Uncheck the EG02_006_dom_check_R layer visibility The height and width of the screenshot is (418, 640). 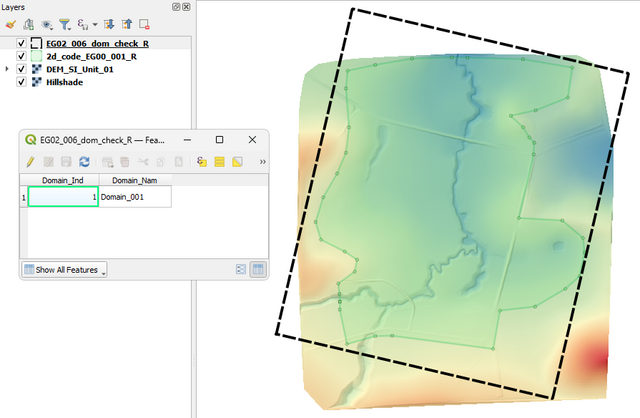point(21,44)
